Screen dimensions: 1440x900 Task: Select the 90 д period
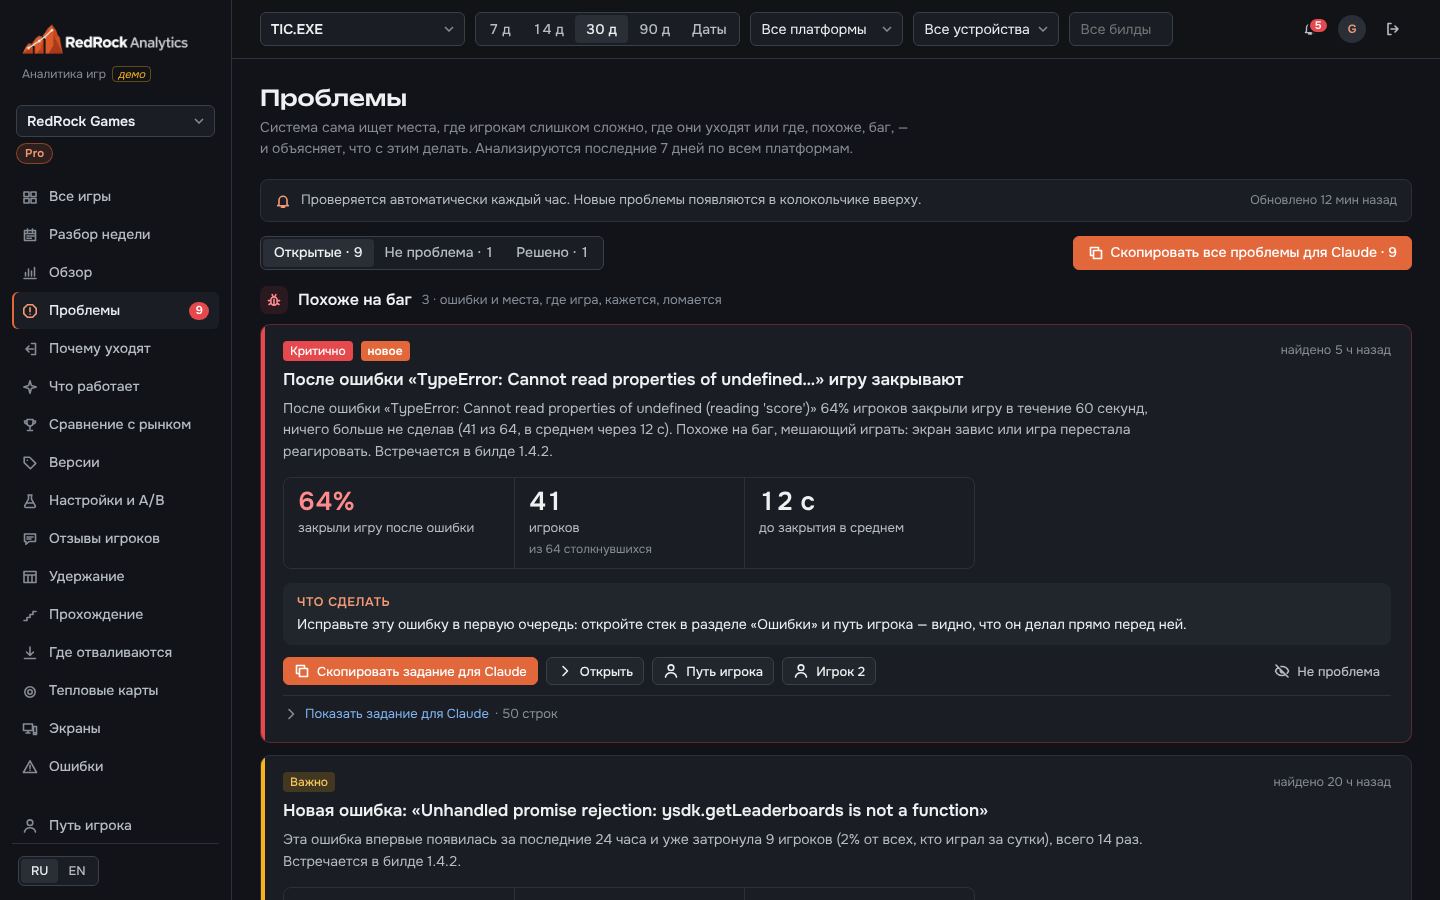(x=655, y=29)
